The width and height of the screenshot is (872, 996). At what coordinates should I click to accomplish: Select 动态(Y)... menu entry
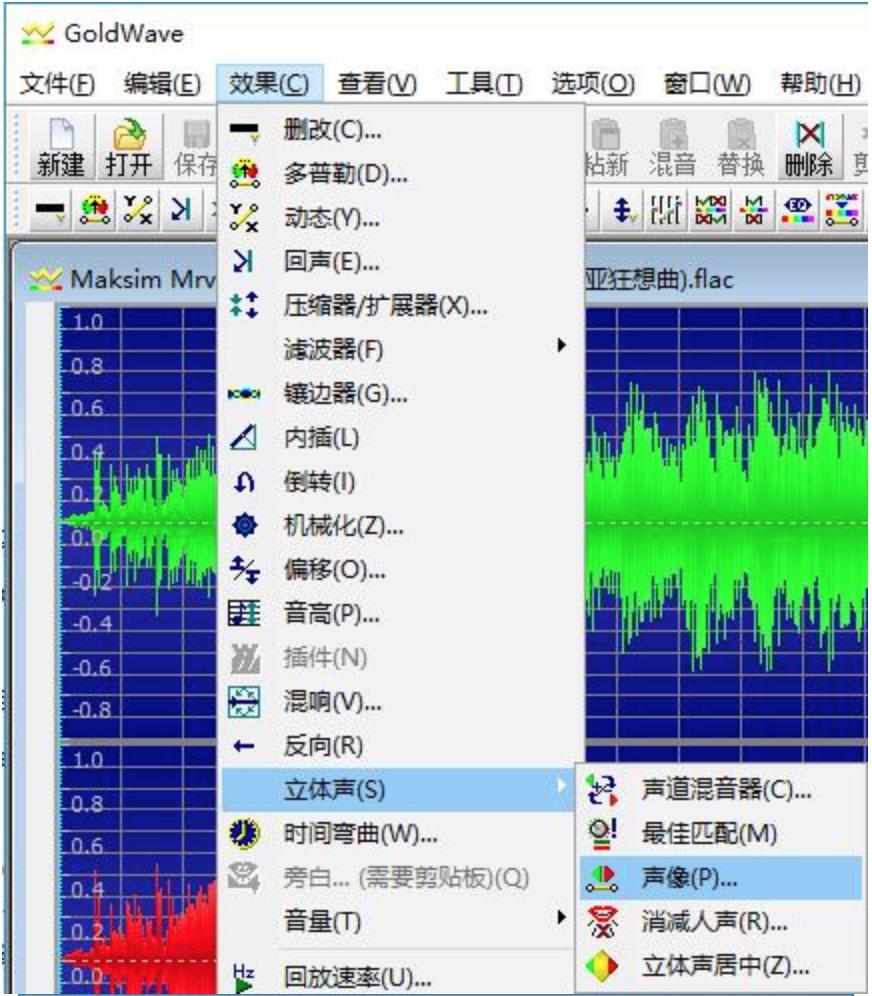coord(400,219)
